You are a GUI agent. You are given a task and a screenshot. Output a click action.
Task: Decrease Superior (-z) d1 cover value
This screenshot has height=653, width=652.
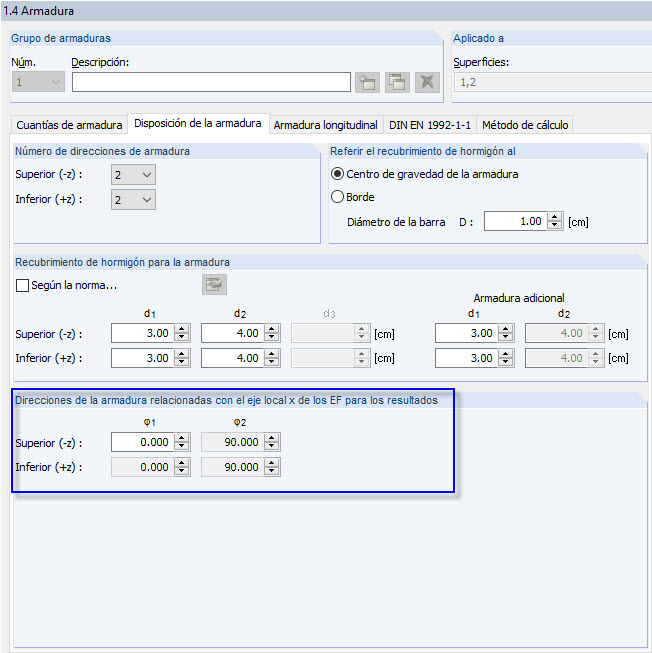(x=182, y=337)
